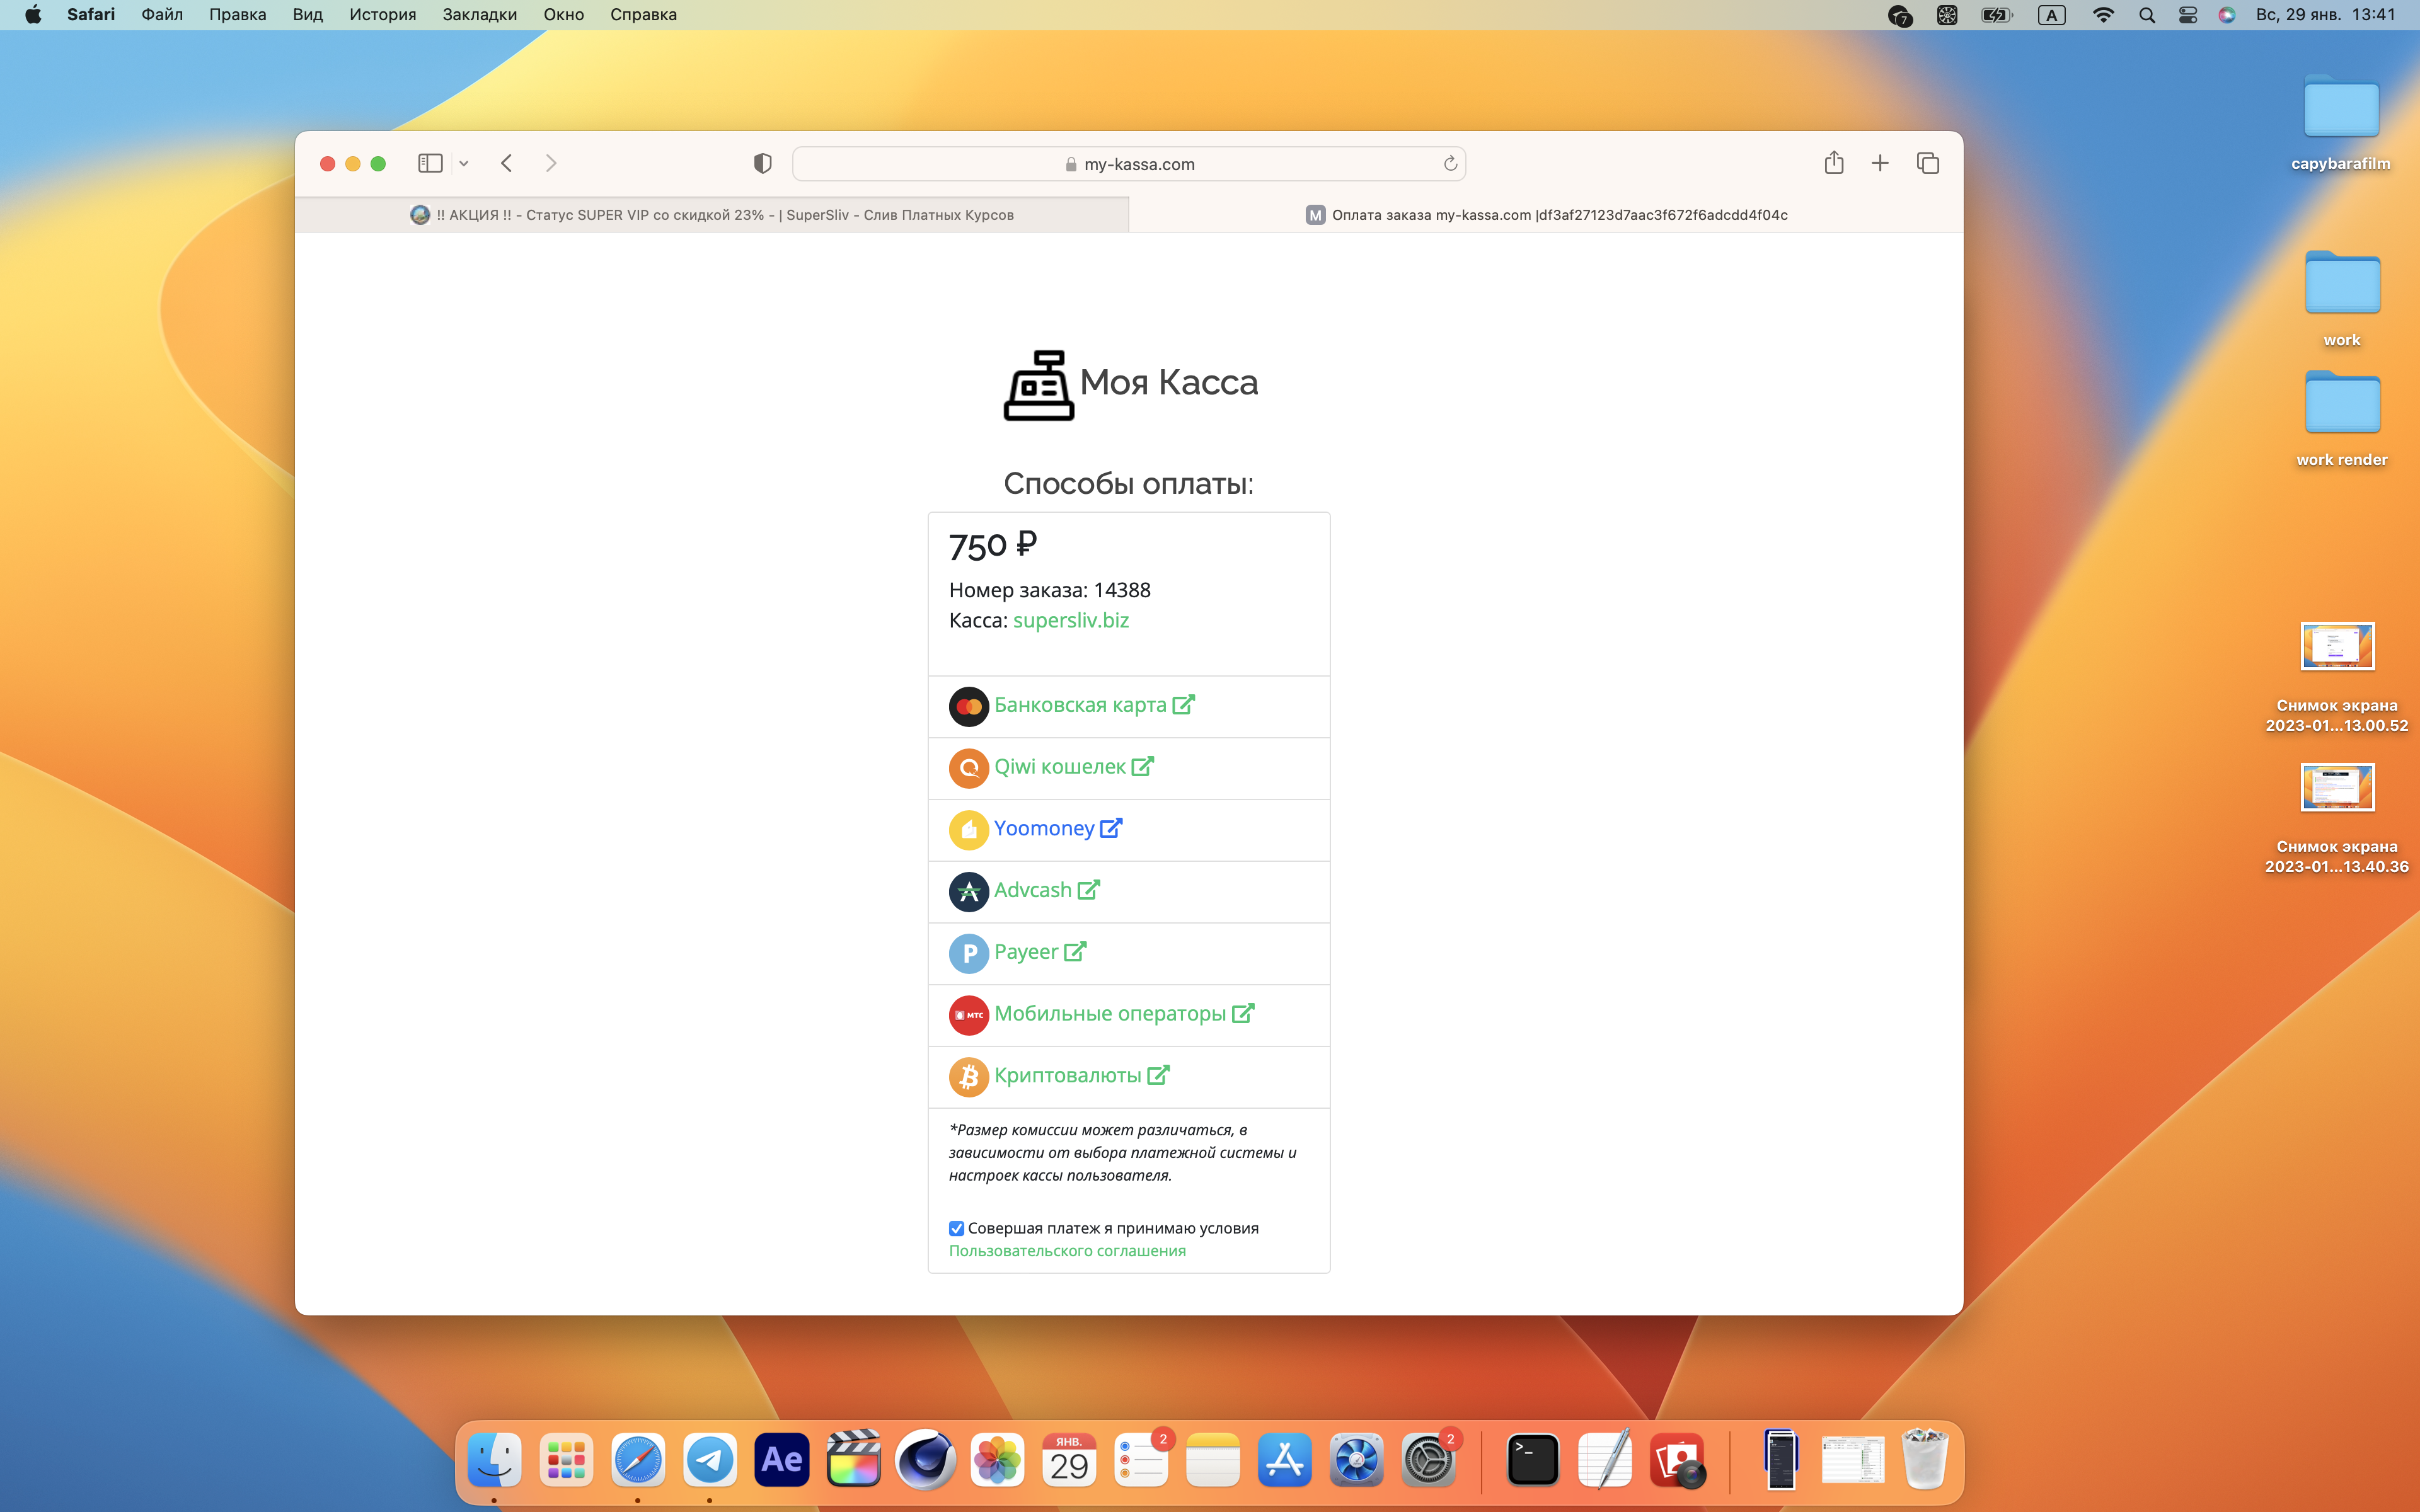2420x1512 pixels.
Task: Click the my-kassa.com address bar
Action: (x=1129, y=164)
